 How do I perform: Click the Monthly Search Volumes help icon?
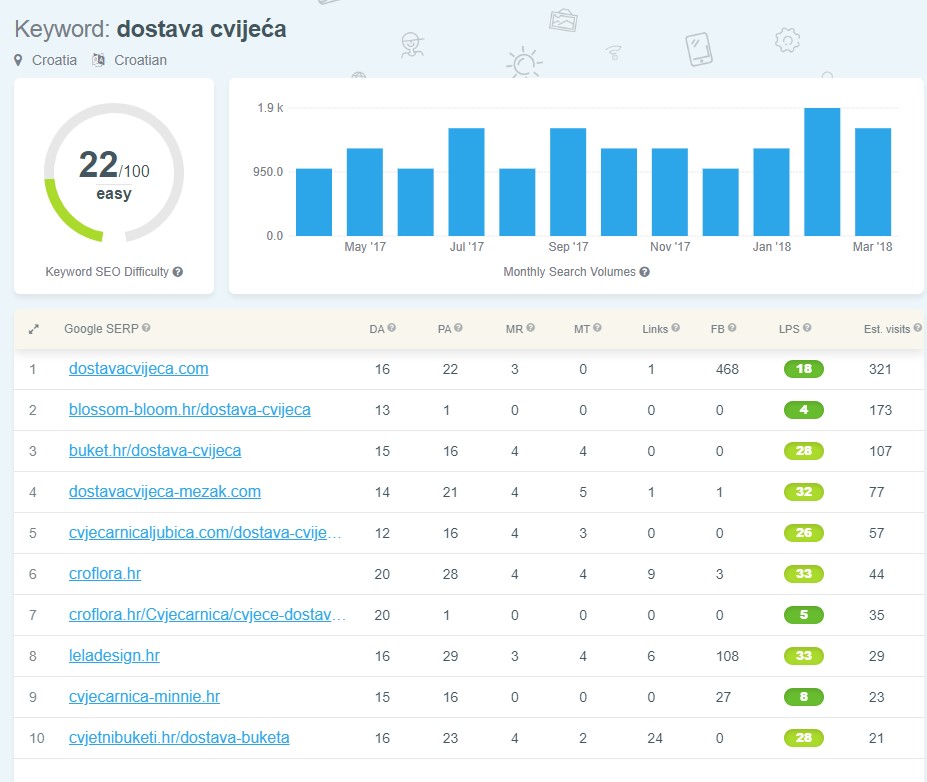[x=644, y=272]
